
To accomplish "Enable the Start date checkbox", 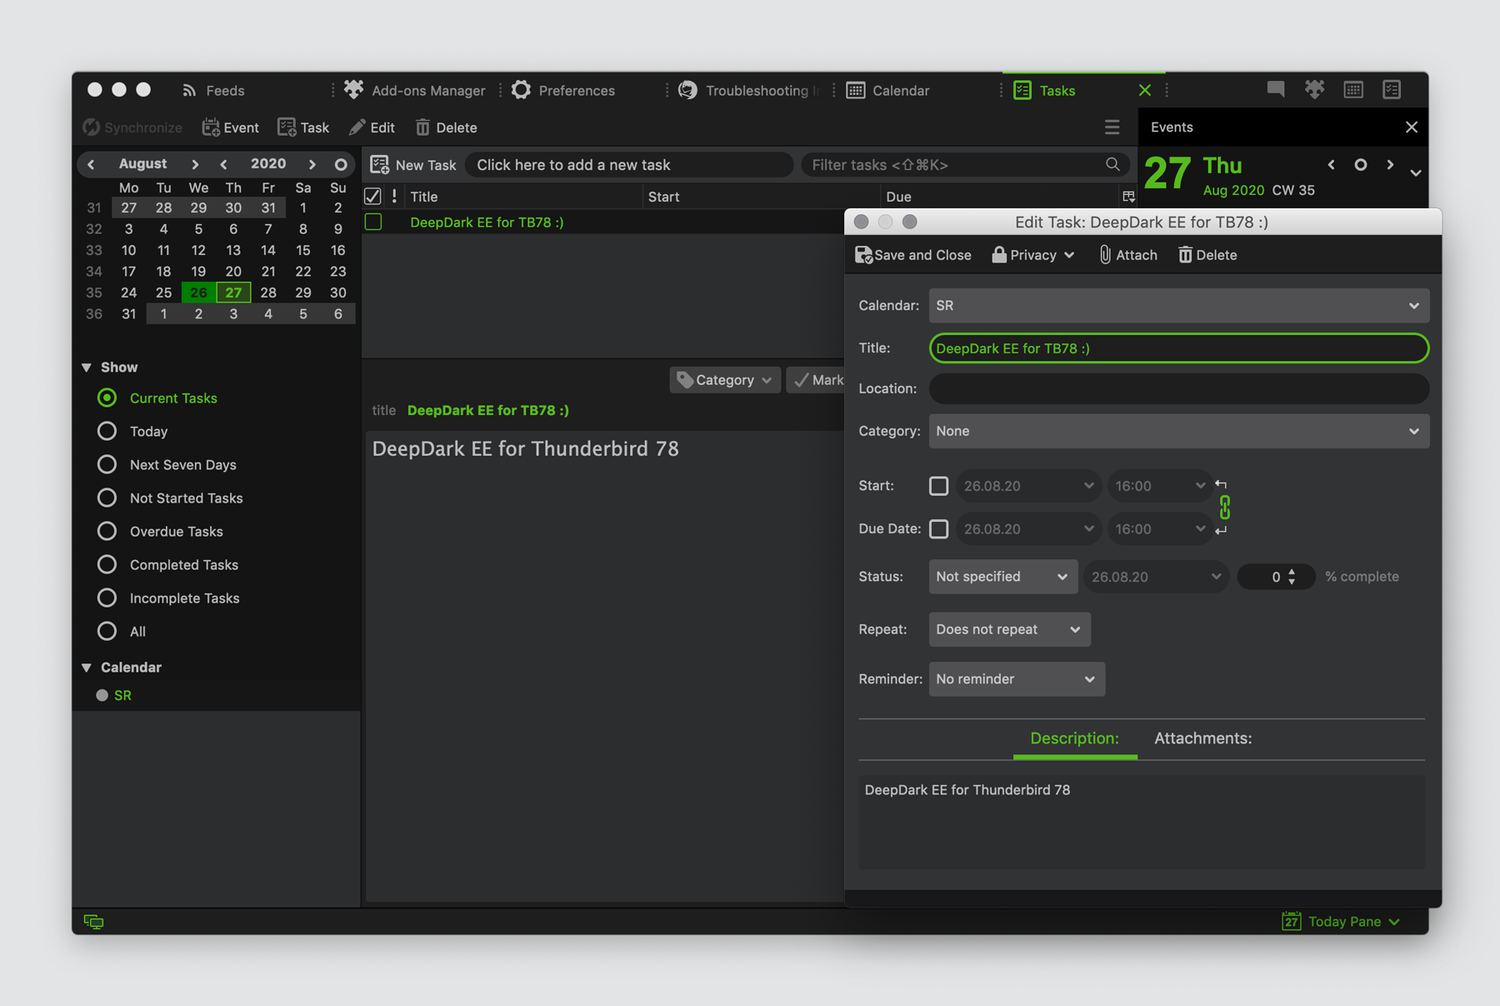I will tap(939, 486).
